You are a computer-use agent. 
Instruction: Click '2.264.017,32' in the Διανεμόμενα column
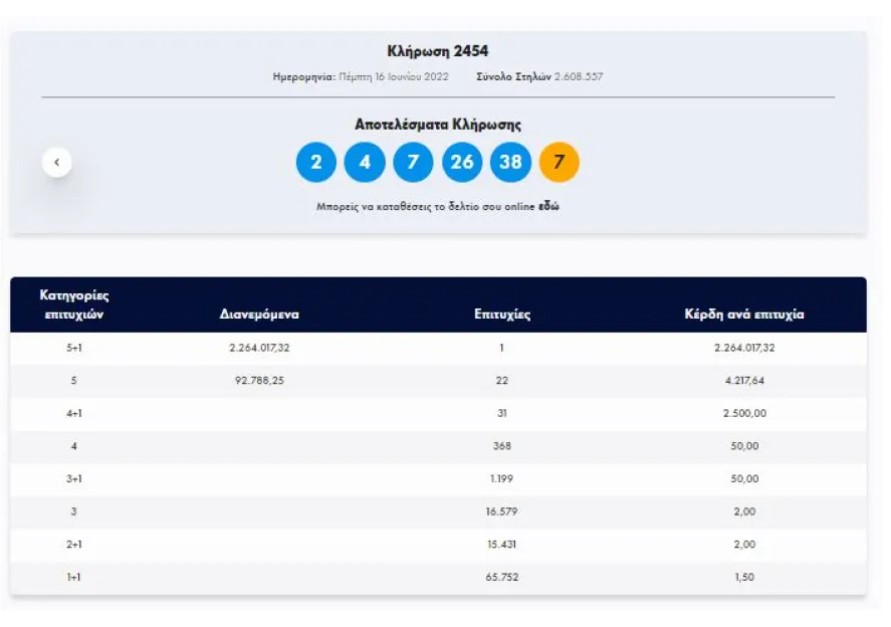pos(259,348)
